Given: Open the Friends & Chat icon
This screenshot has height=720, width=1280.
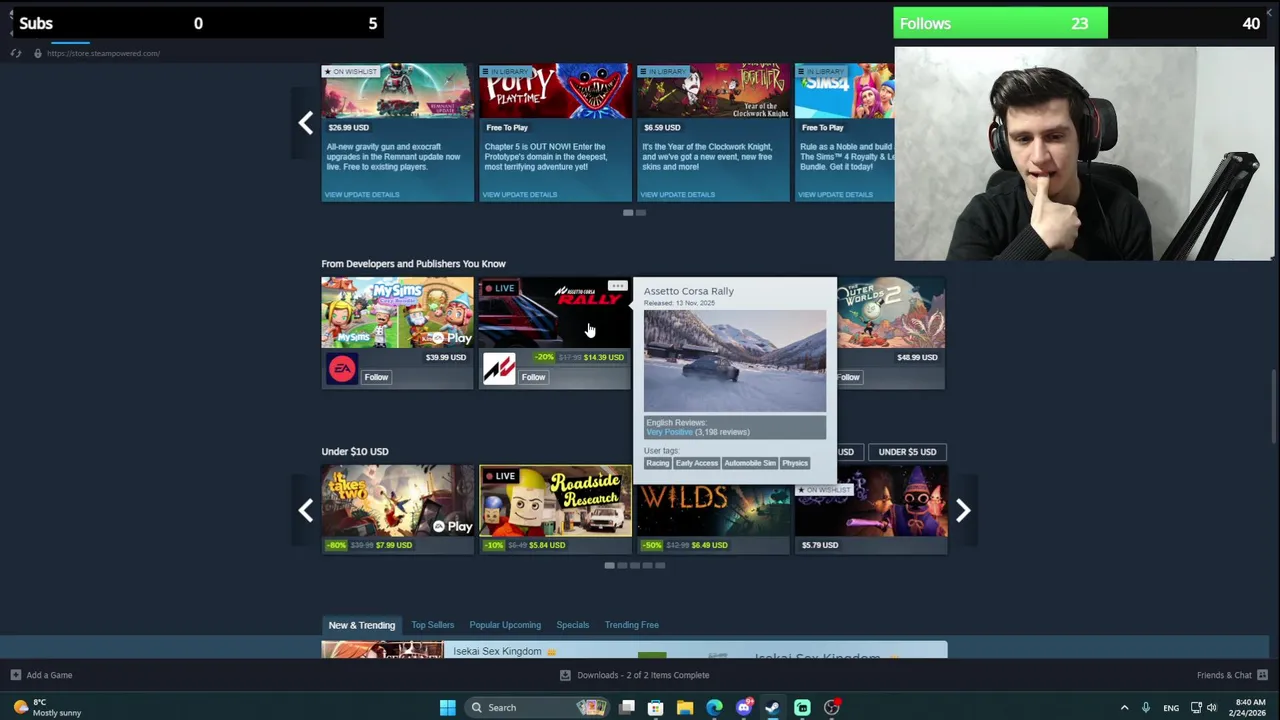Looking at the screenshot, I should (x=1262, y=675).
